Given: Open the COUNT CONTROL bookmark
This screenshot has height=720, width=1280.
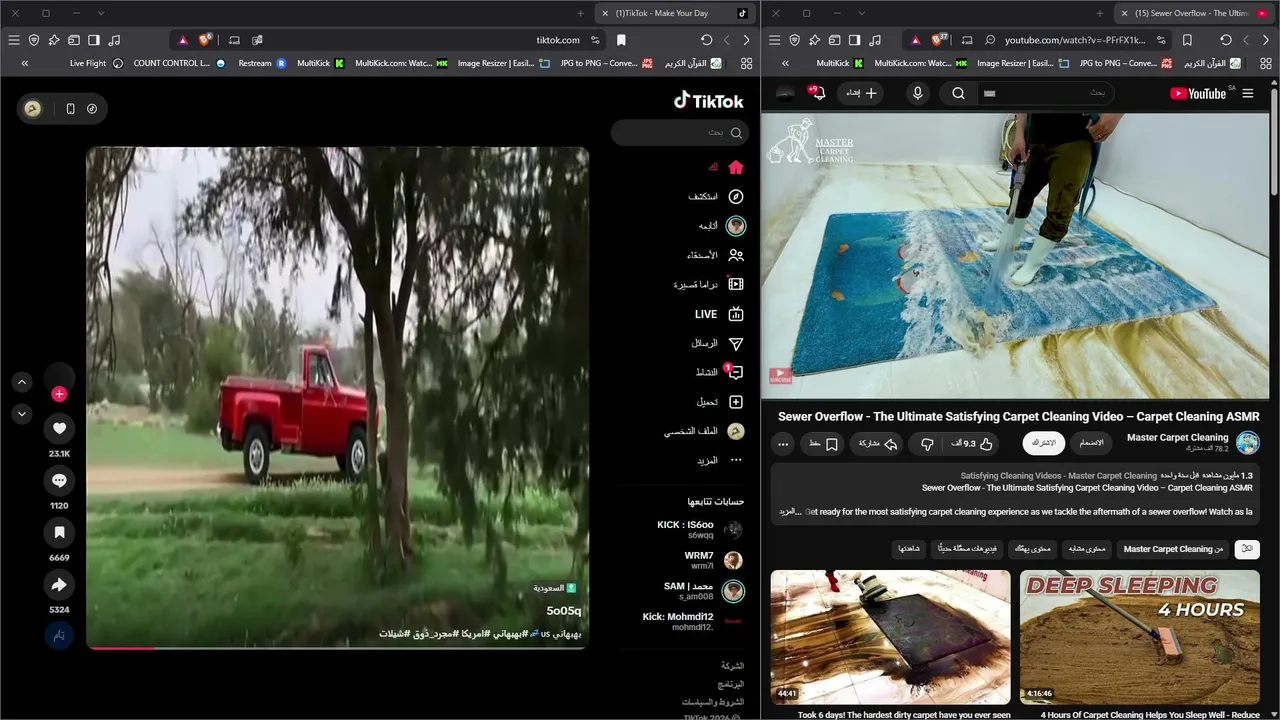Looking at the screenshot, I should point(180,63).
